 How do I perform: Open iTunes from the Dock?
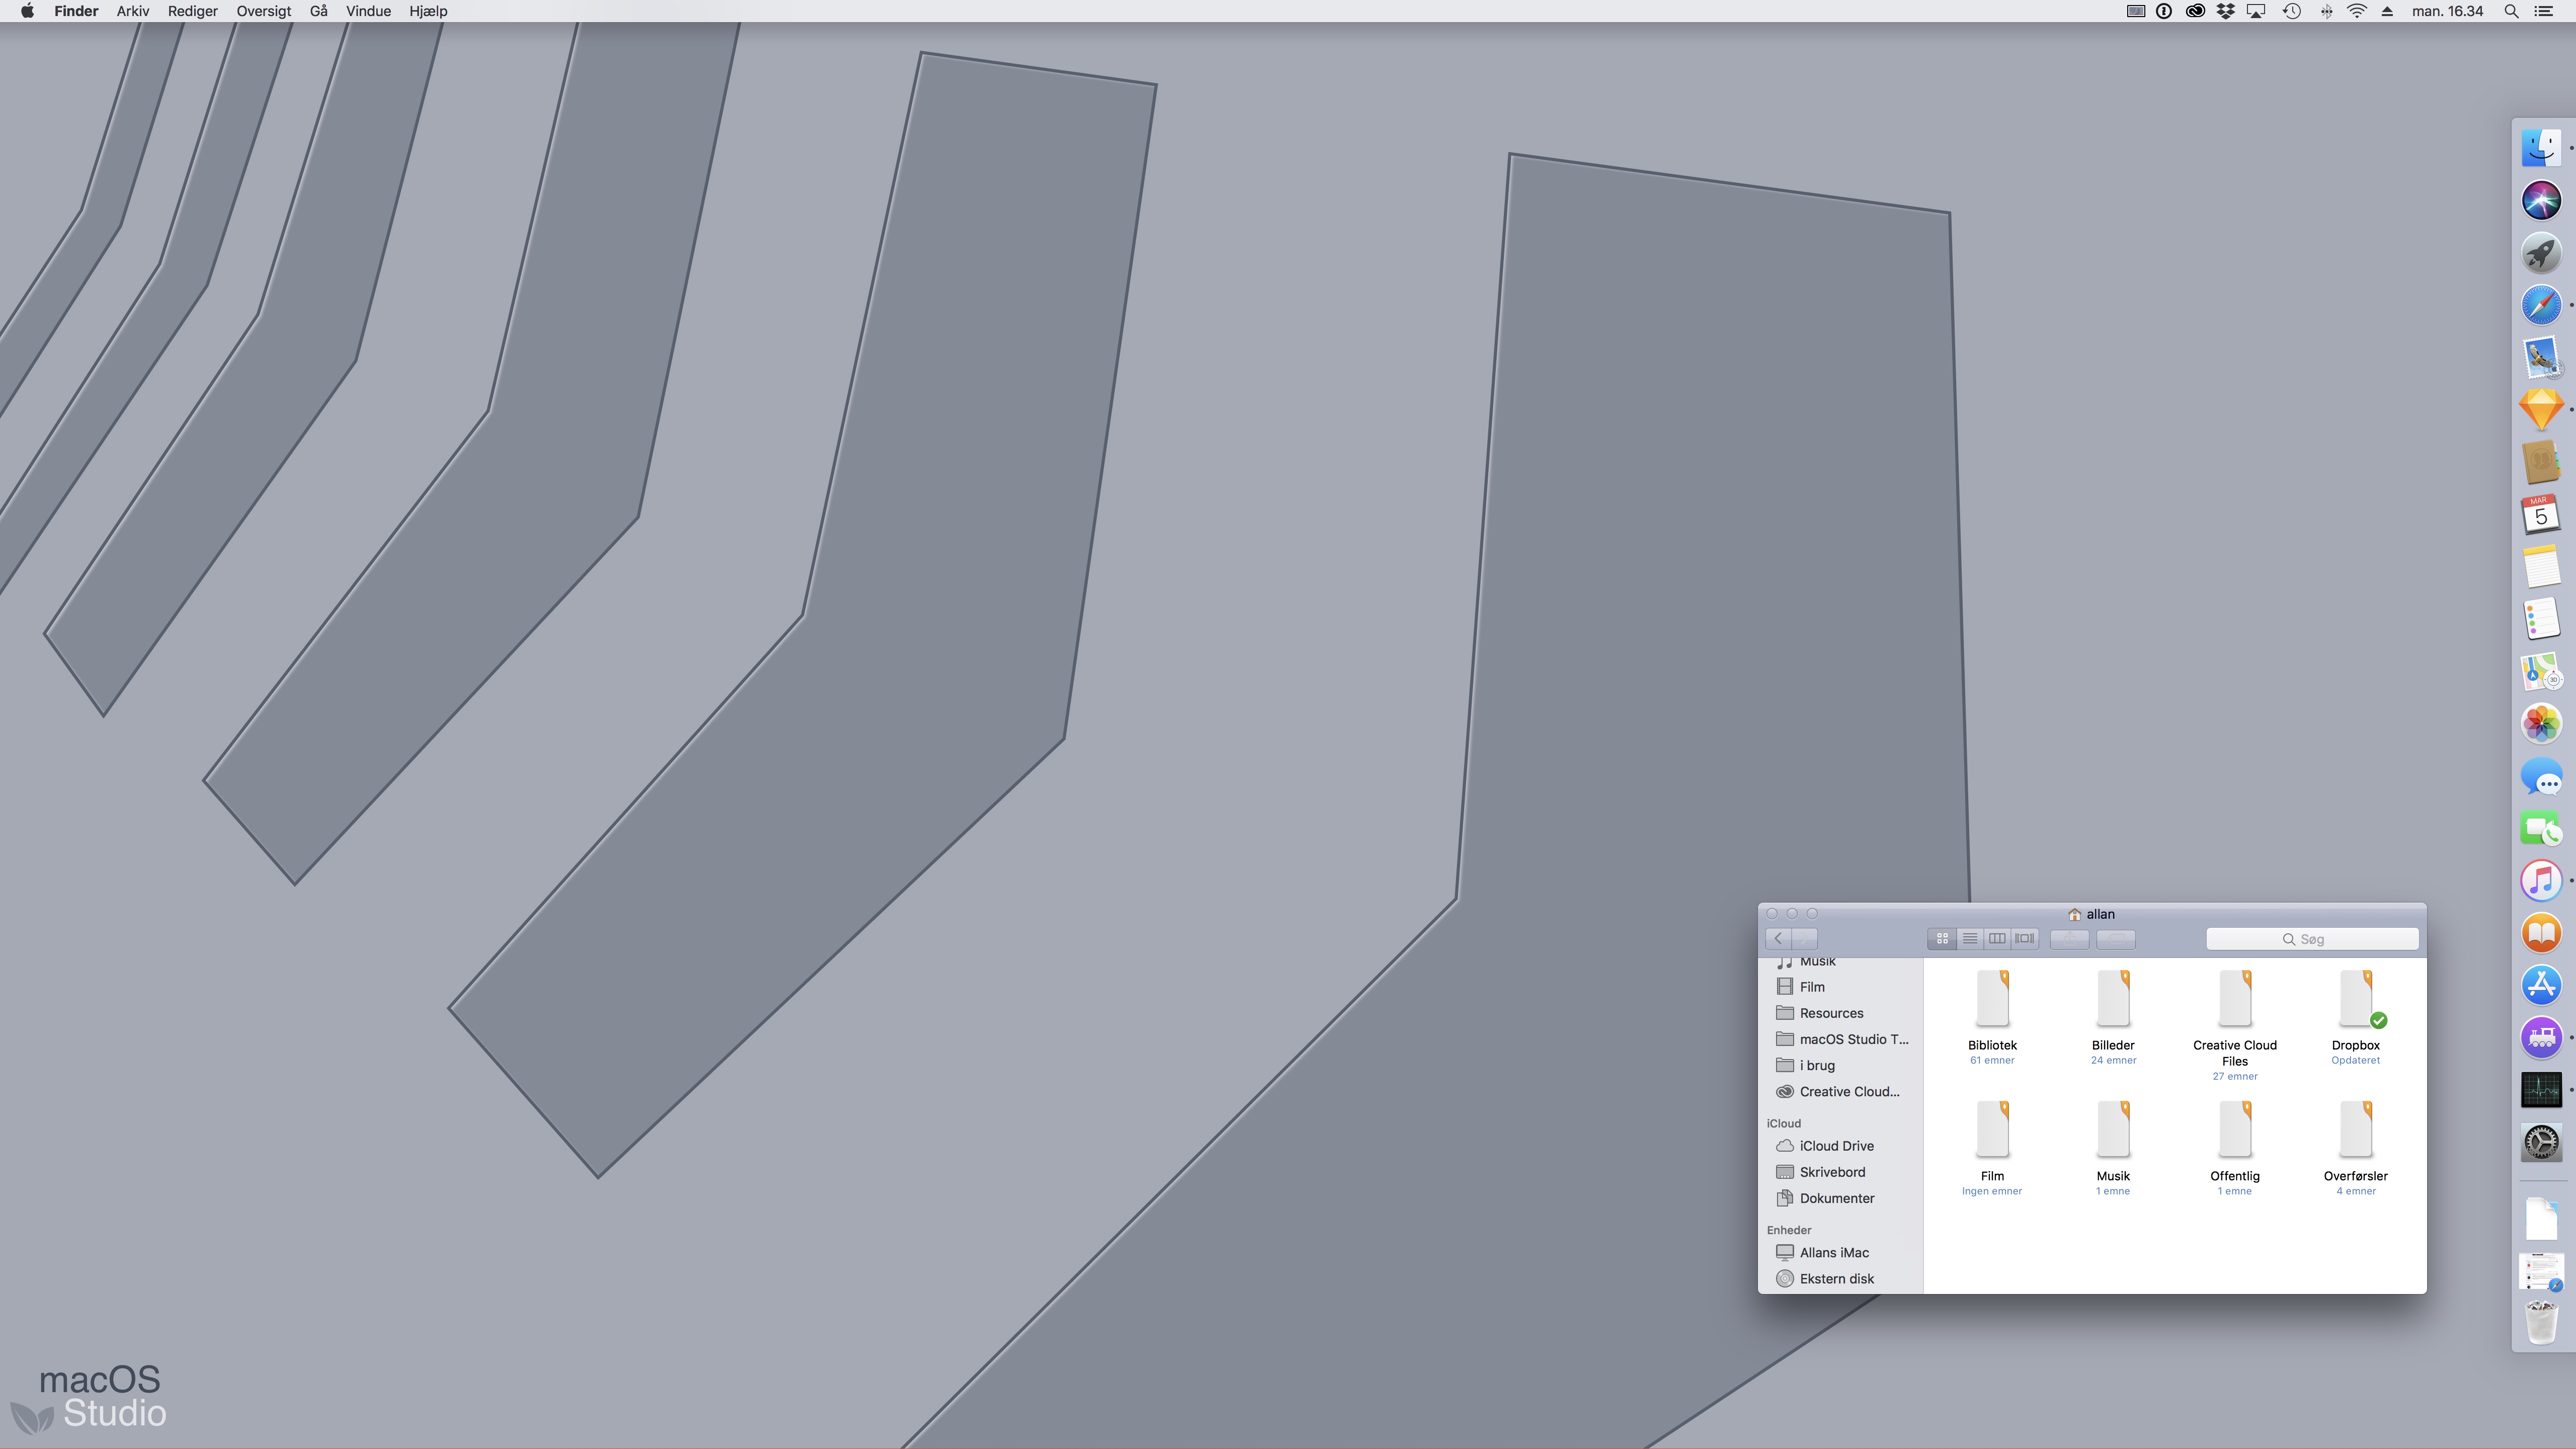(x=2540, y=881)
